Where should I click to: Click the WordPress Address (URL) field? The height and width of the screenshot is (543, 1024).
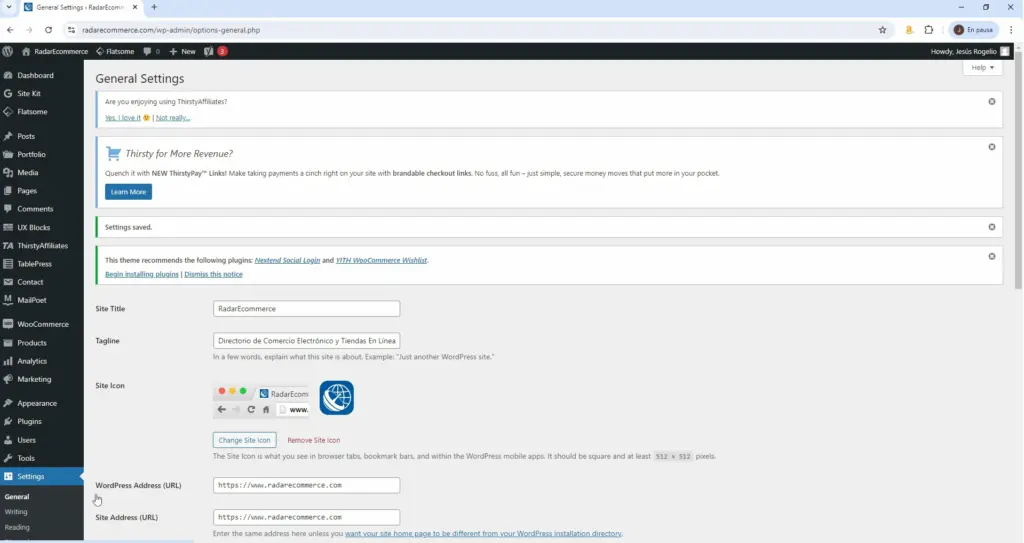(x=306, y=485)
